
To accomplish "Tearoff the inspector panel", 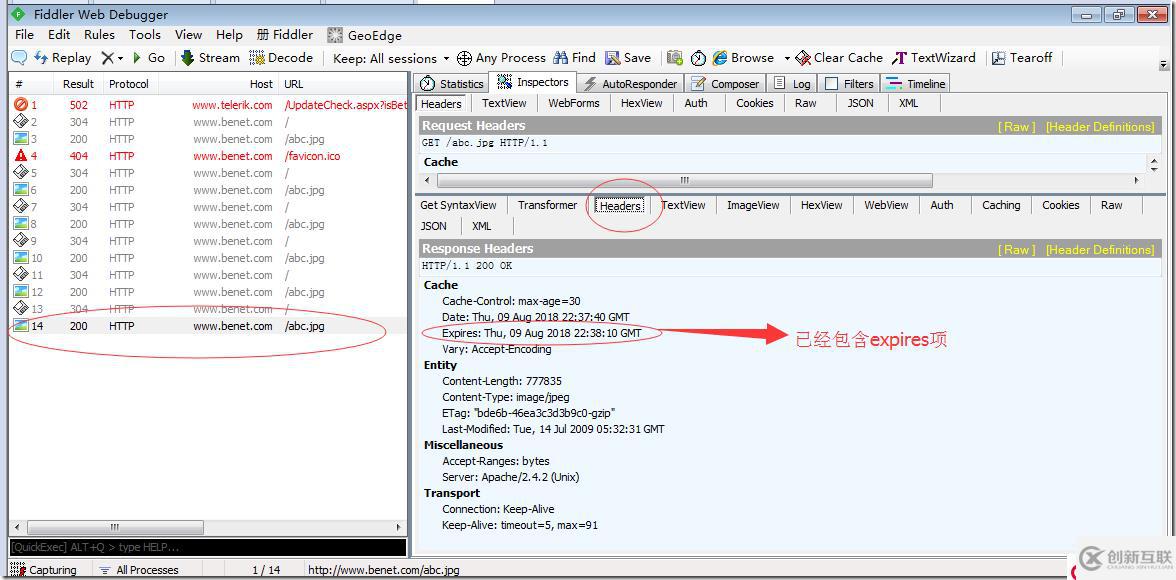I will pos(1022,58).
